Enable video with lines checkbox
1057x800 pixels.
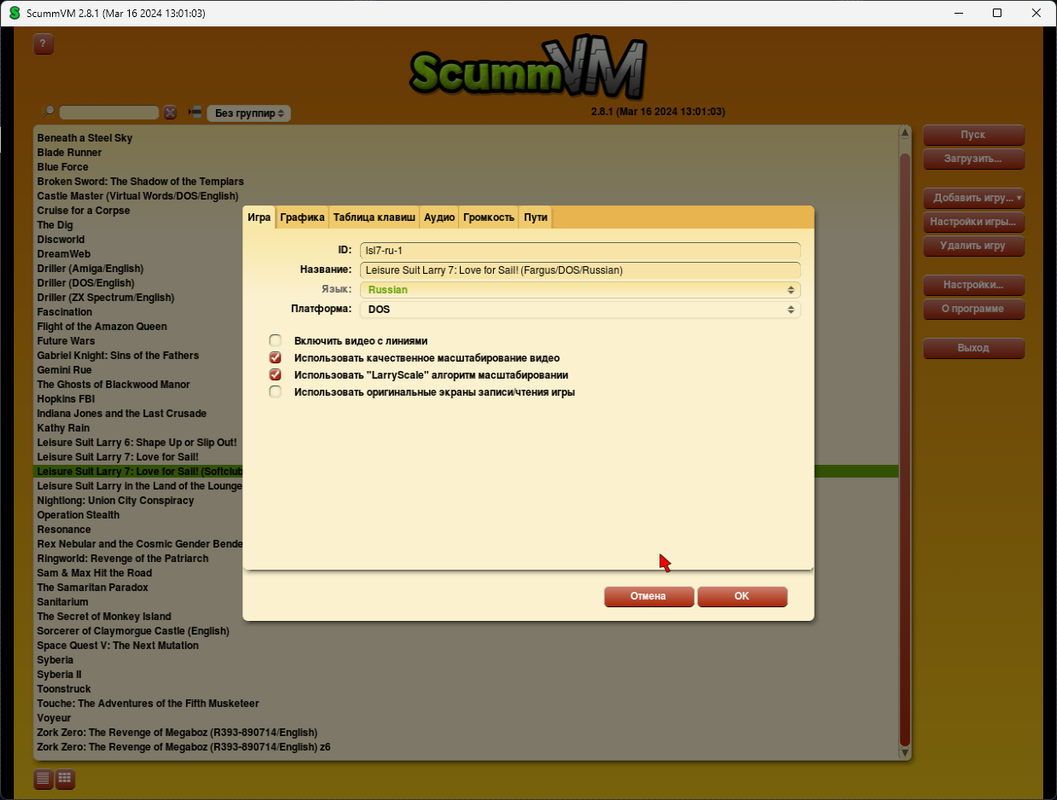pos(275,340)
